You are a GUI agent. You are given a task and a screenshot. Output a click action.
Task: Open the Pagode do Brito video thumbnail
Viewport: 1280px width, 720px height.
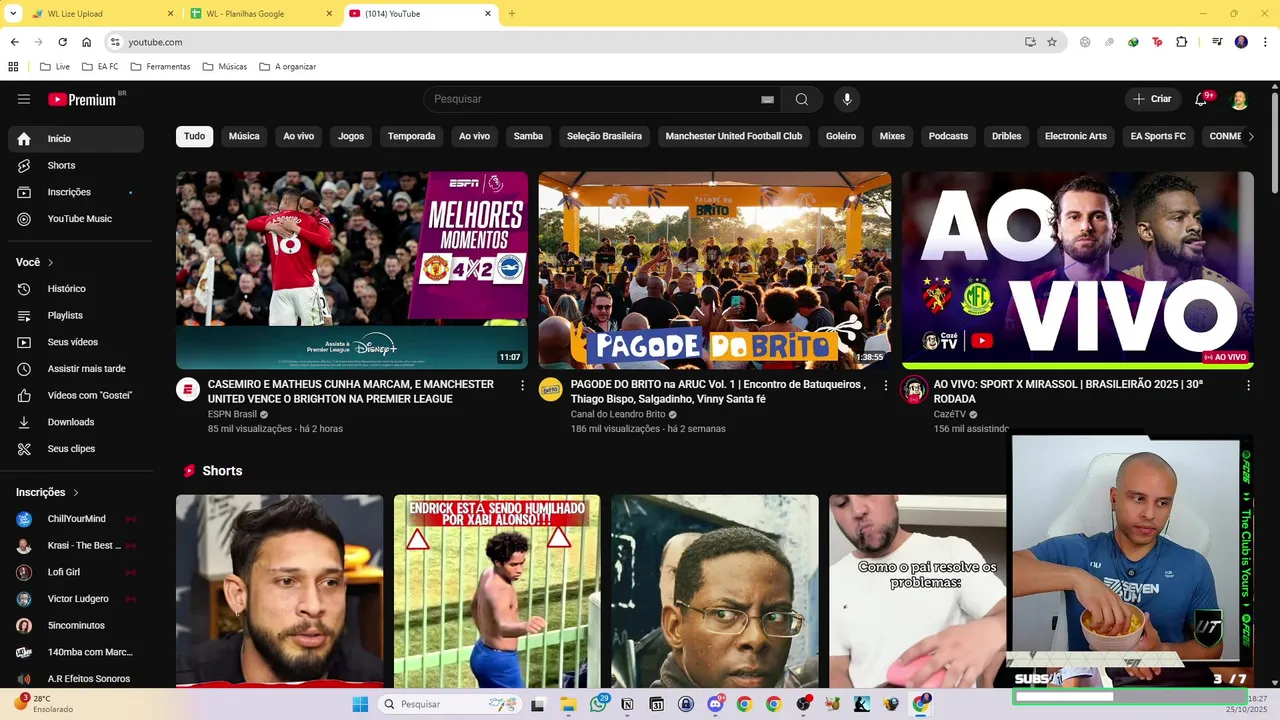tap(715, 270)
